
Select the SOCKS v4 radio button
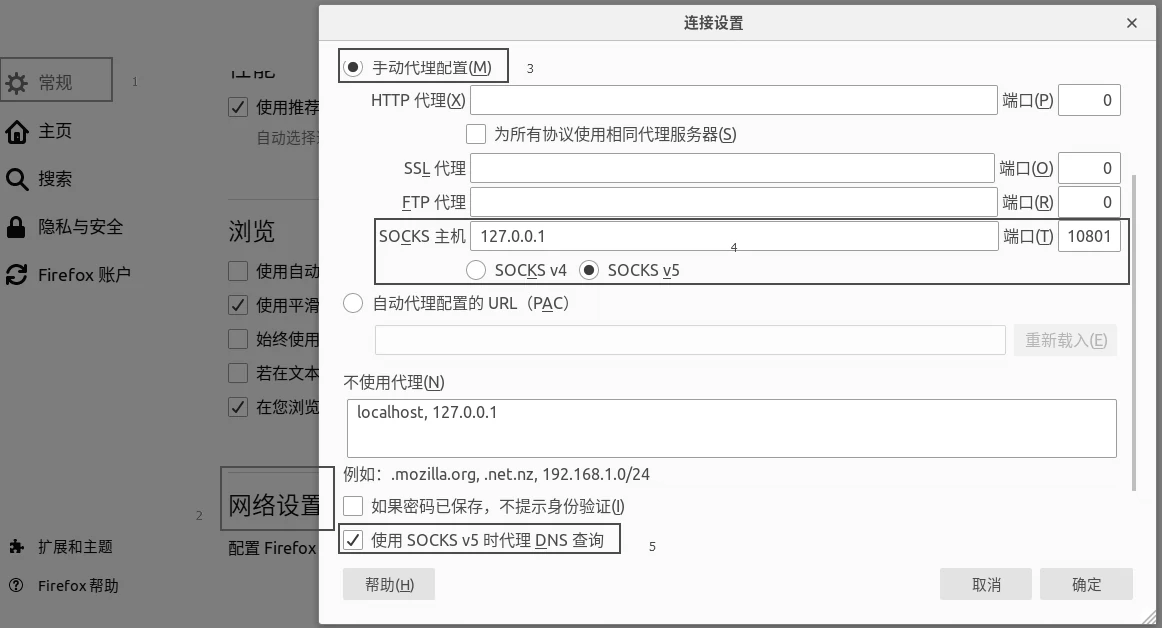(475, 269)
